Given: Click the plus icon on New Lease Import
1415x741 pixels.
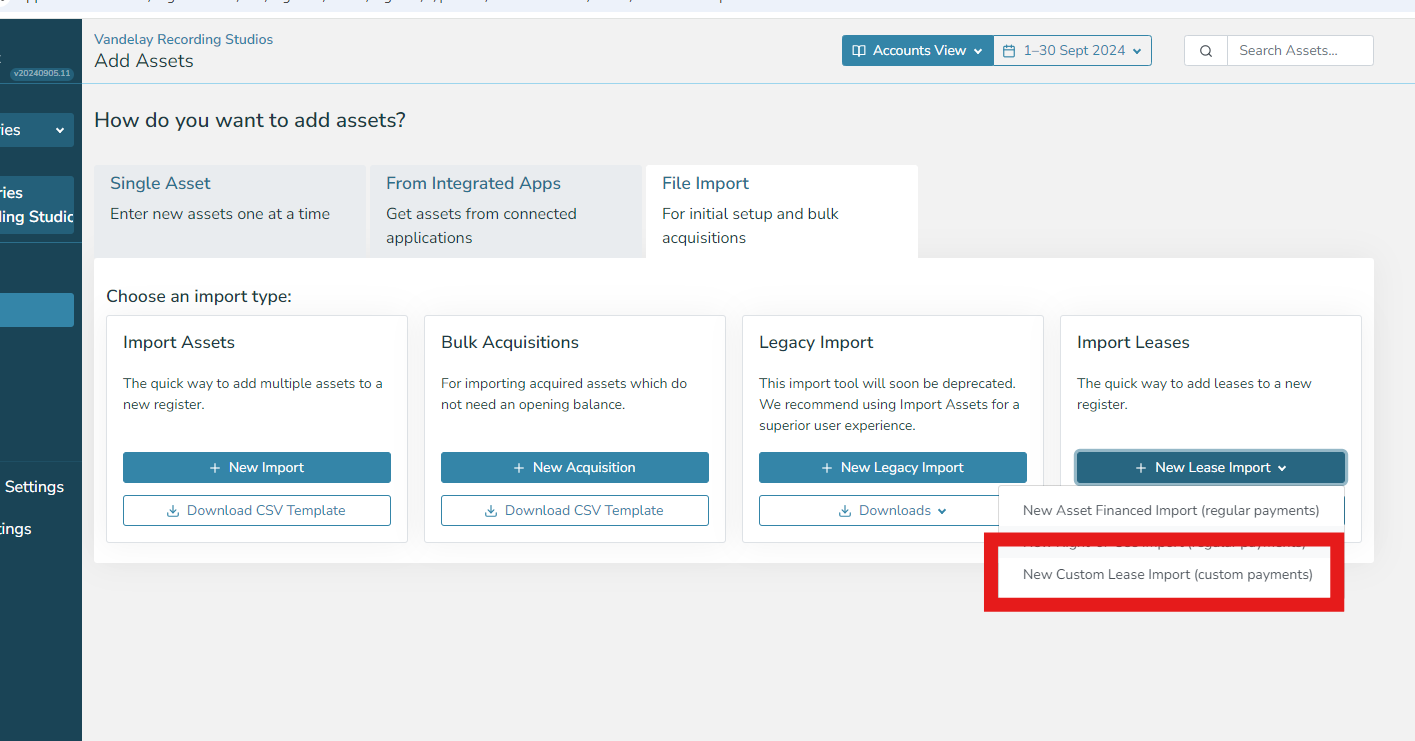Looking at the screenshot, I should coord(1141,468).
